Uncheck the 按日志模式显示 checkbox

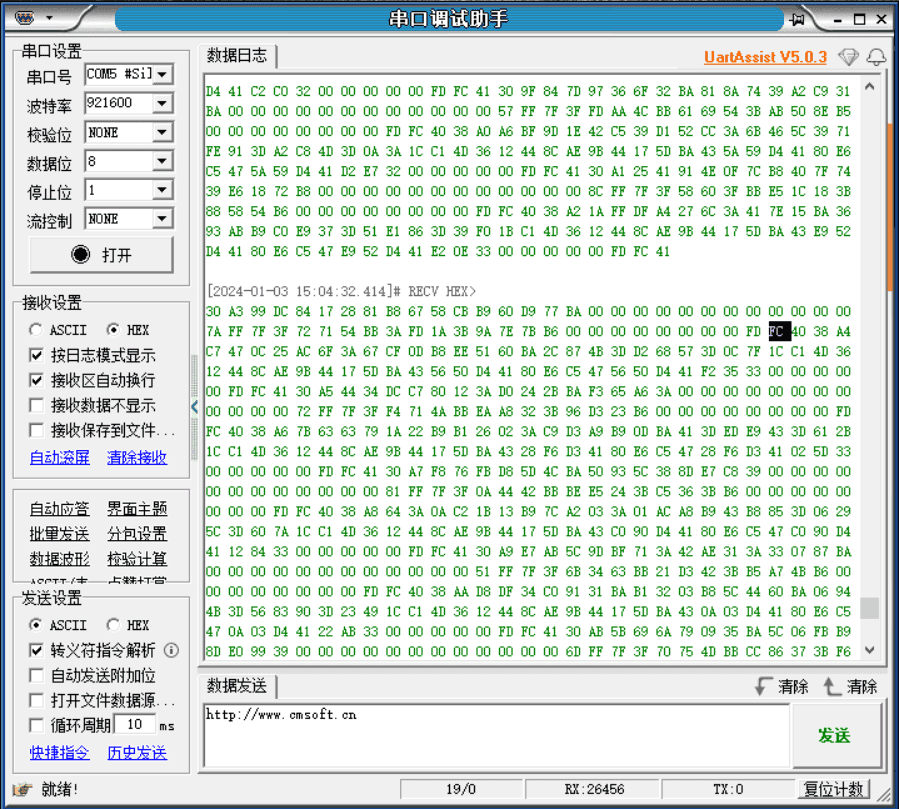click(x=37, y=355)
